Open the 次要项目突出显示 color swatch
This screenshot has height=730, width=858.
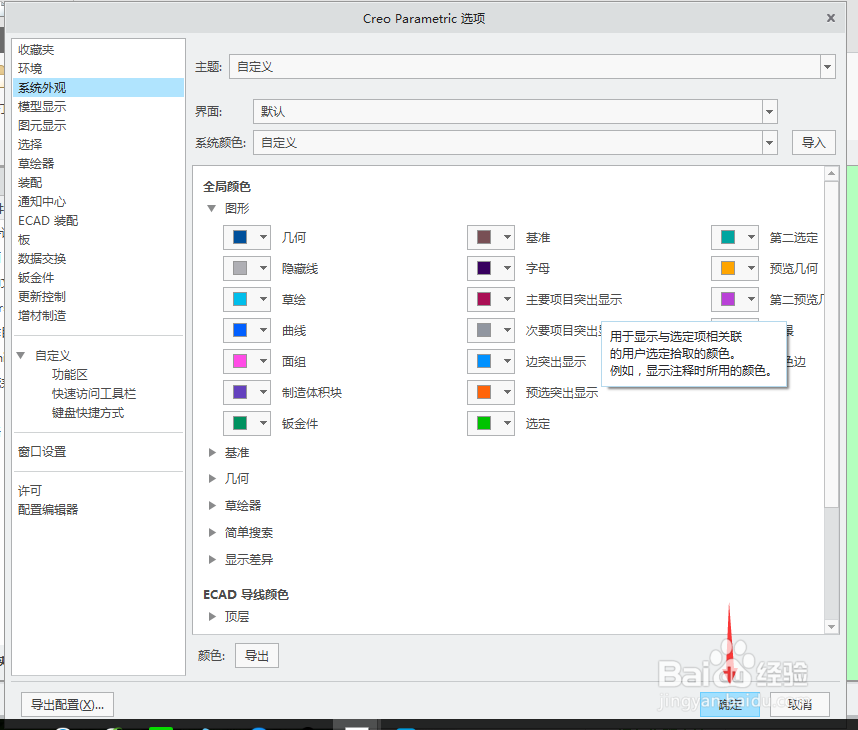[x=491, y=331]
